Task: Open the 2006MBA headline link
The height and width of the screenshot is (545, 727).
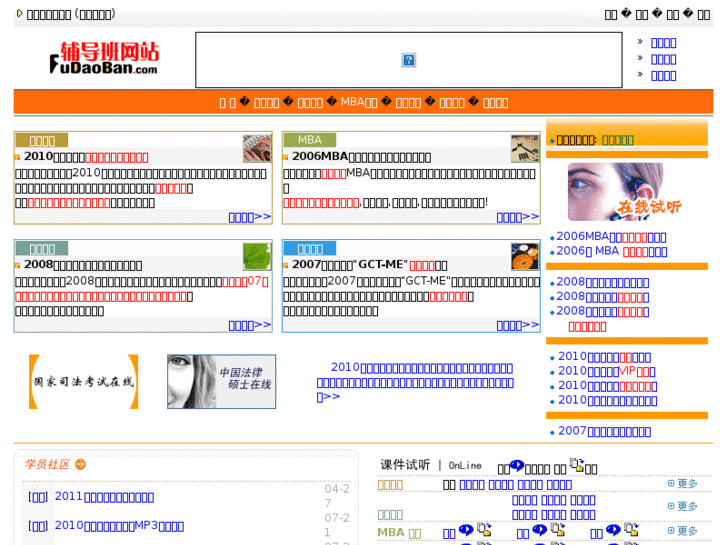Action: coord(362,157)
